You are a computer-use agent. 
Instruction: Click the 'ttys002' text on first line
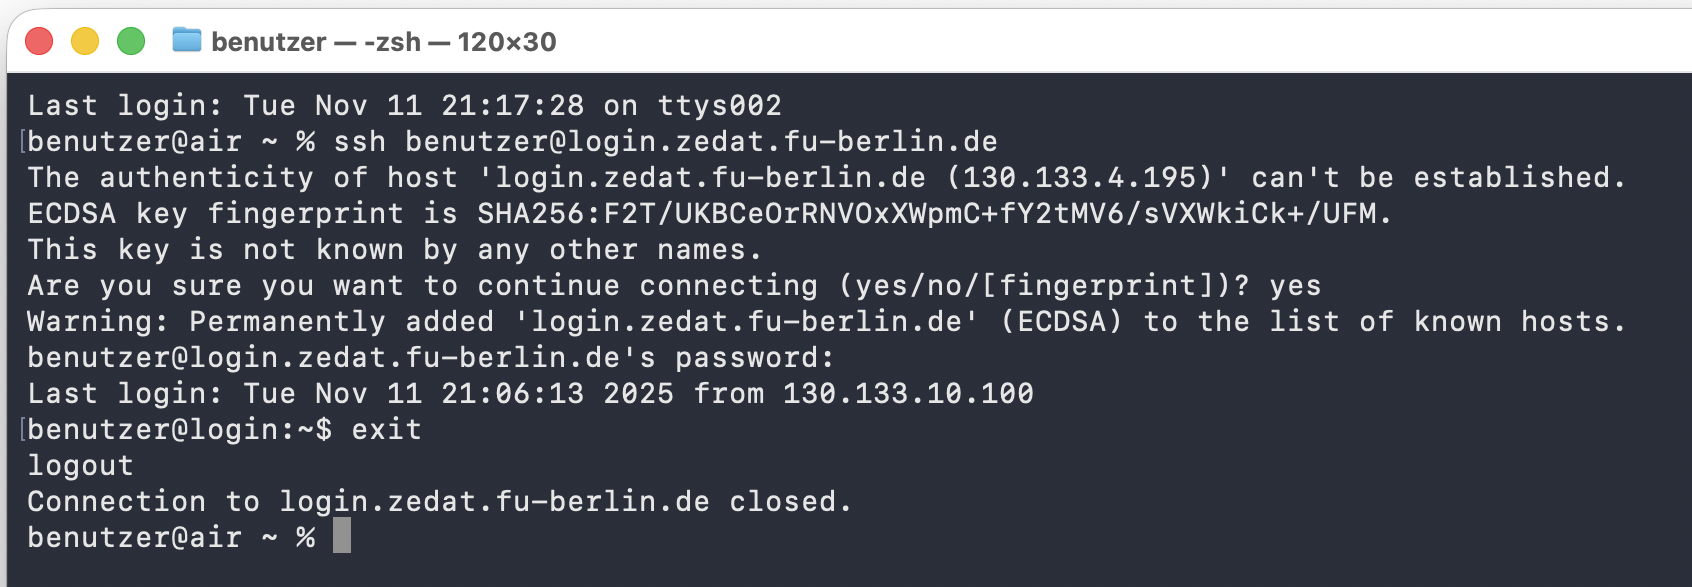[719, 106]
